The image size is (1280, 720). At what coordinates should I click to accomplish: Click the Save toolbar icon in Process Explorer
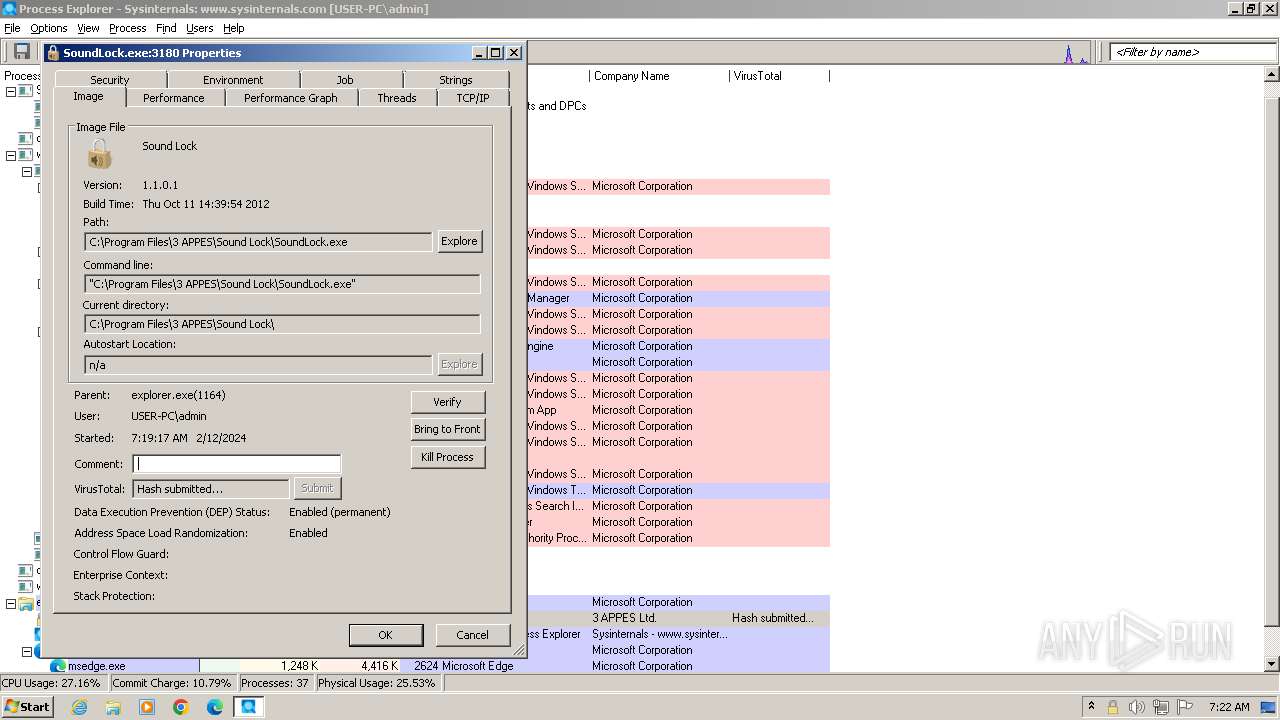point(21,52)
